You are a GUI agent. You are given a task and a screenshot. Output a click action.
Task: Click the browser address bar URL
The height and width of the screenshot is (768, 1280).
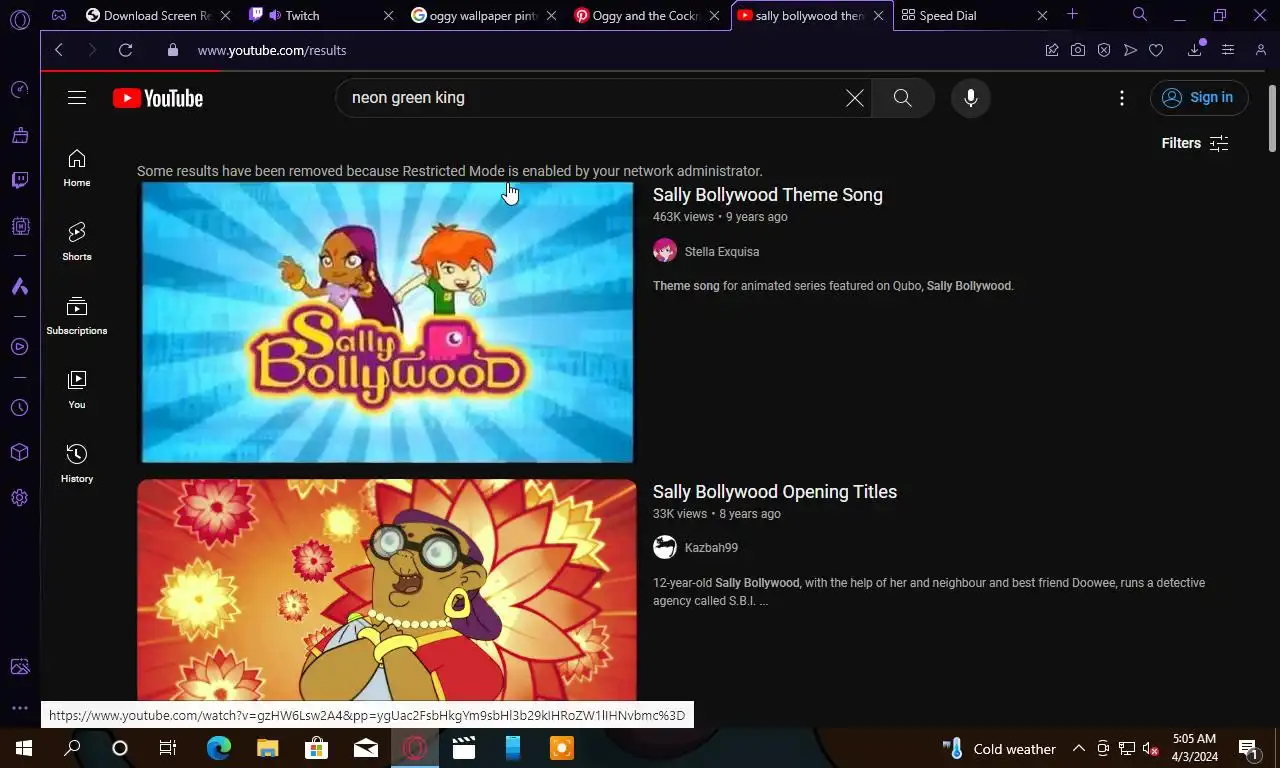pos(272,50)
